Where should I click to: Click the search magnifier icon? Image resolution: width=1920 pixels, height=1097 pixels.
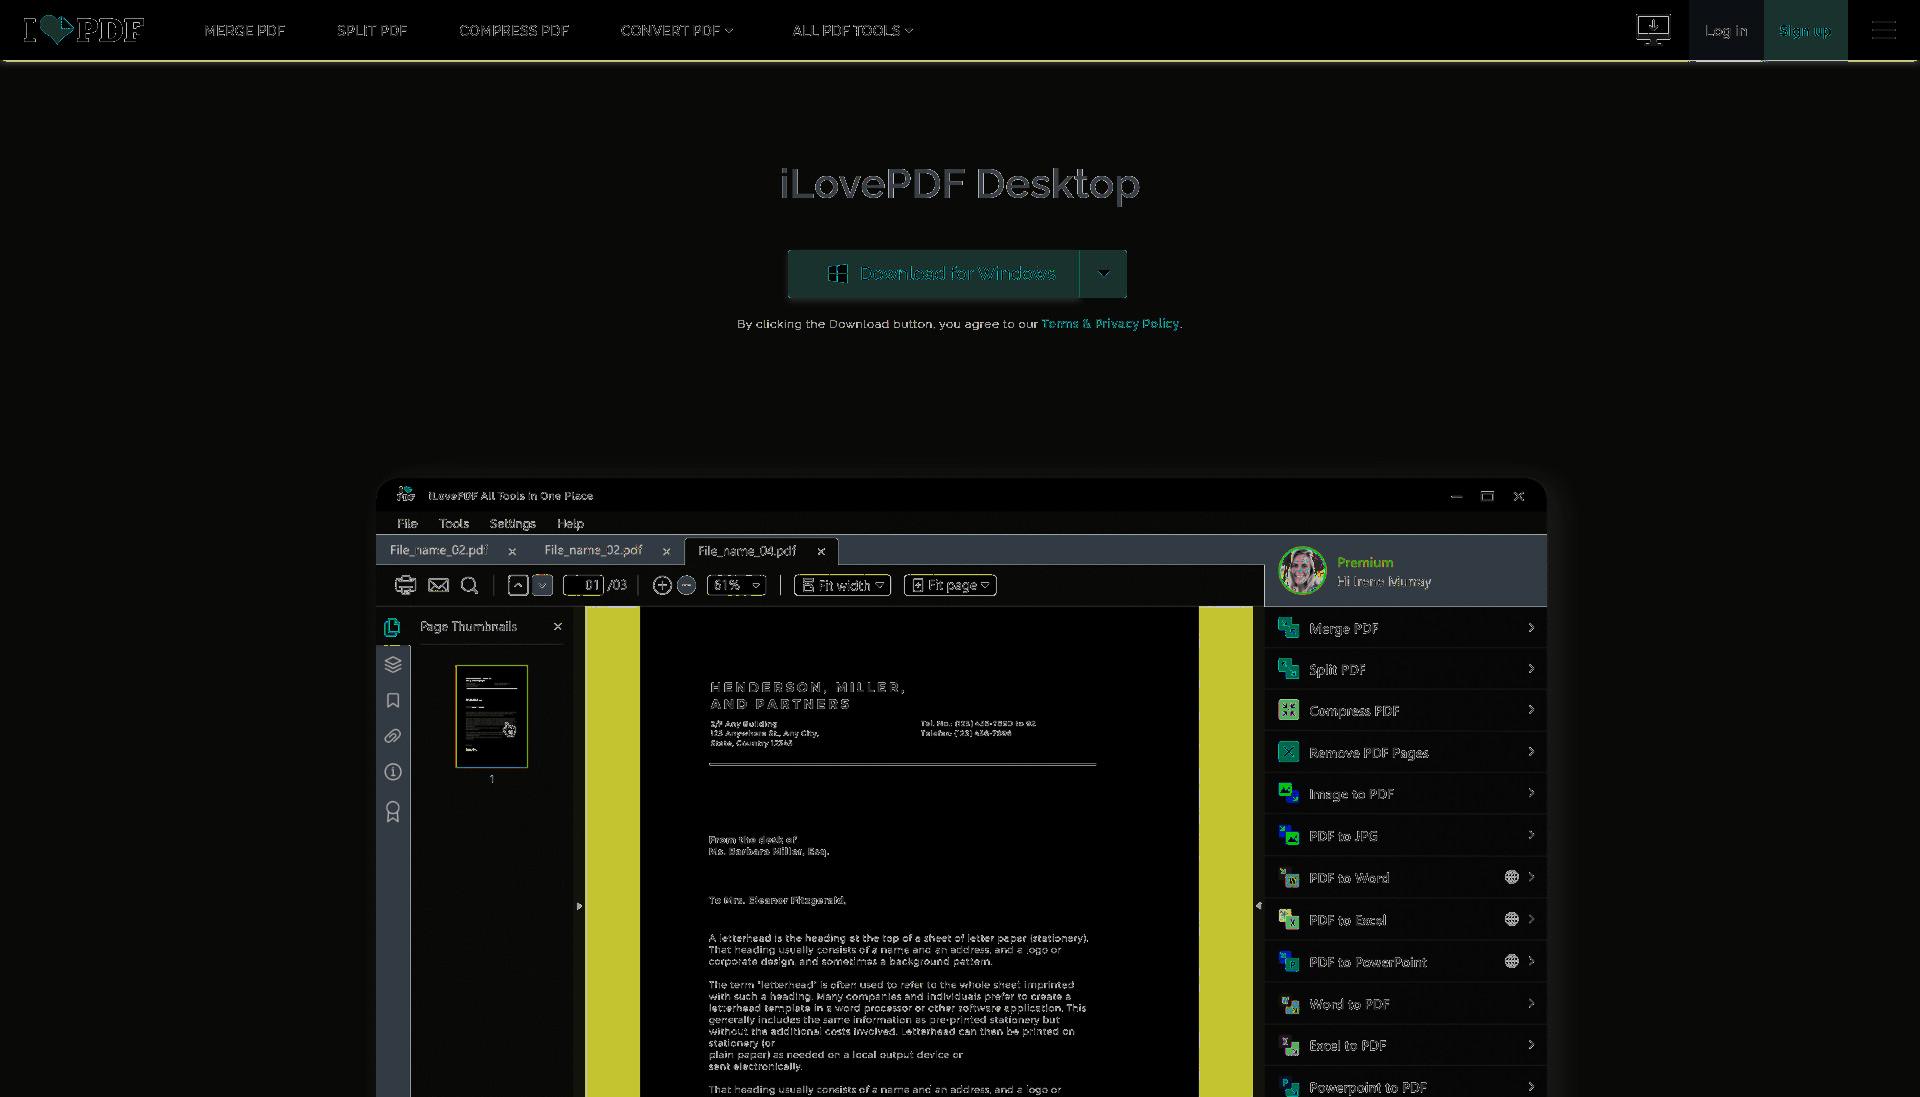click(x=469, y=585)
